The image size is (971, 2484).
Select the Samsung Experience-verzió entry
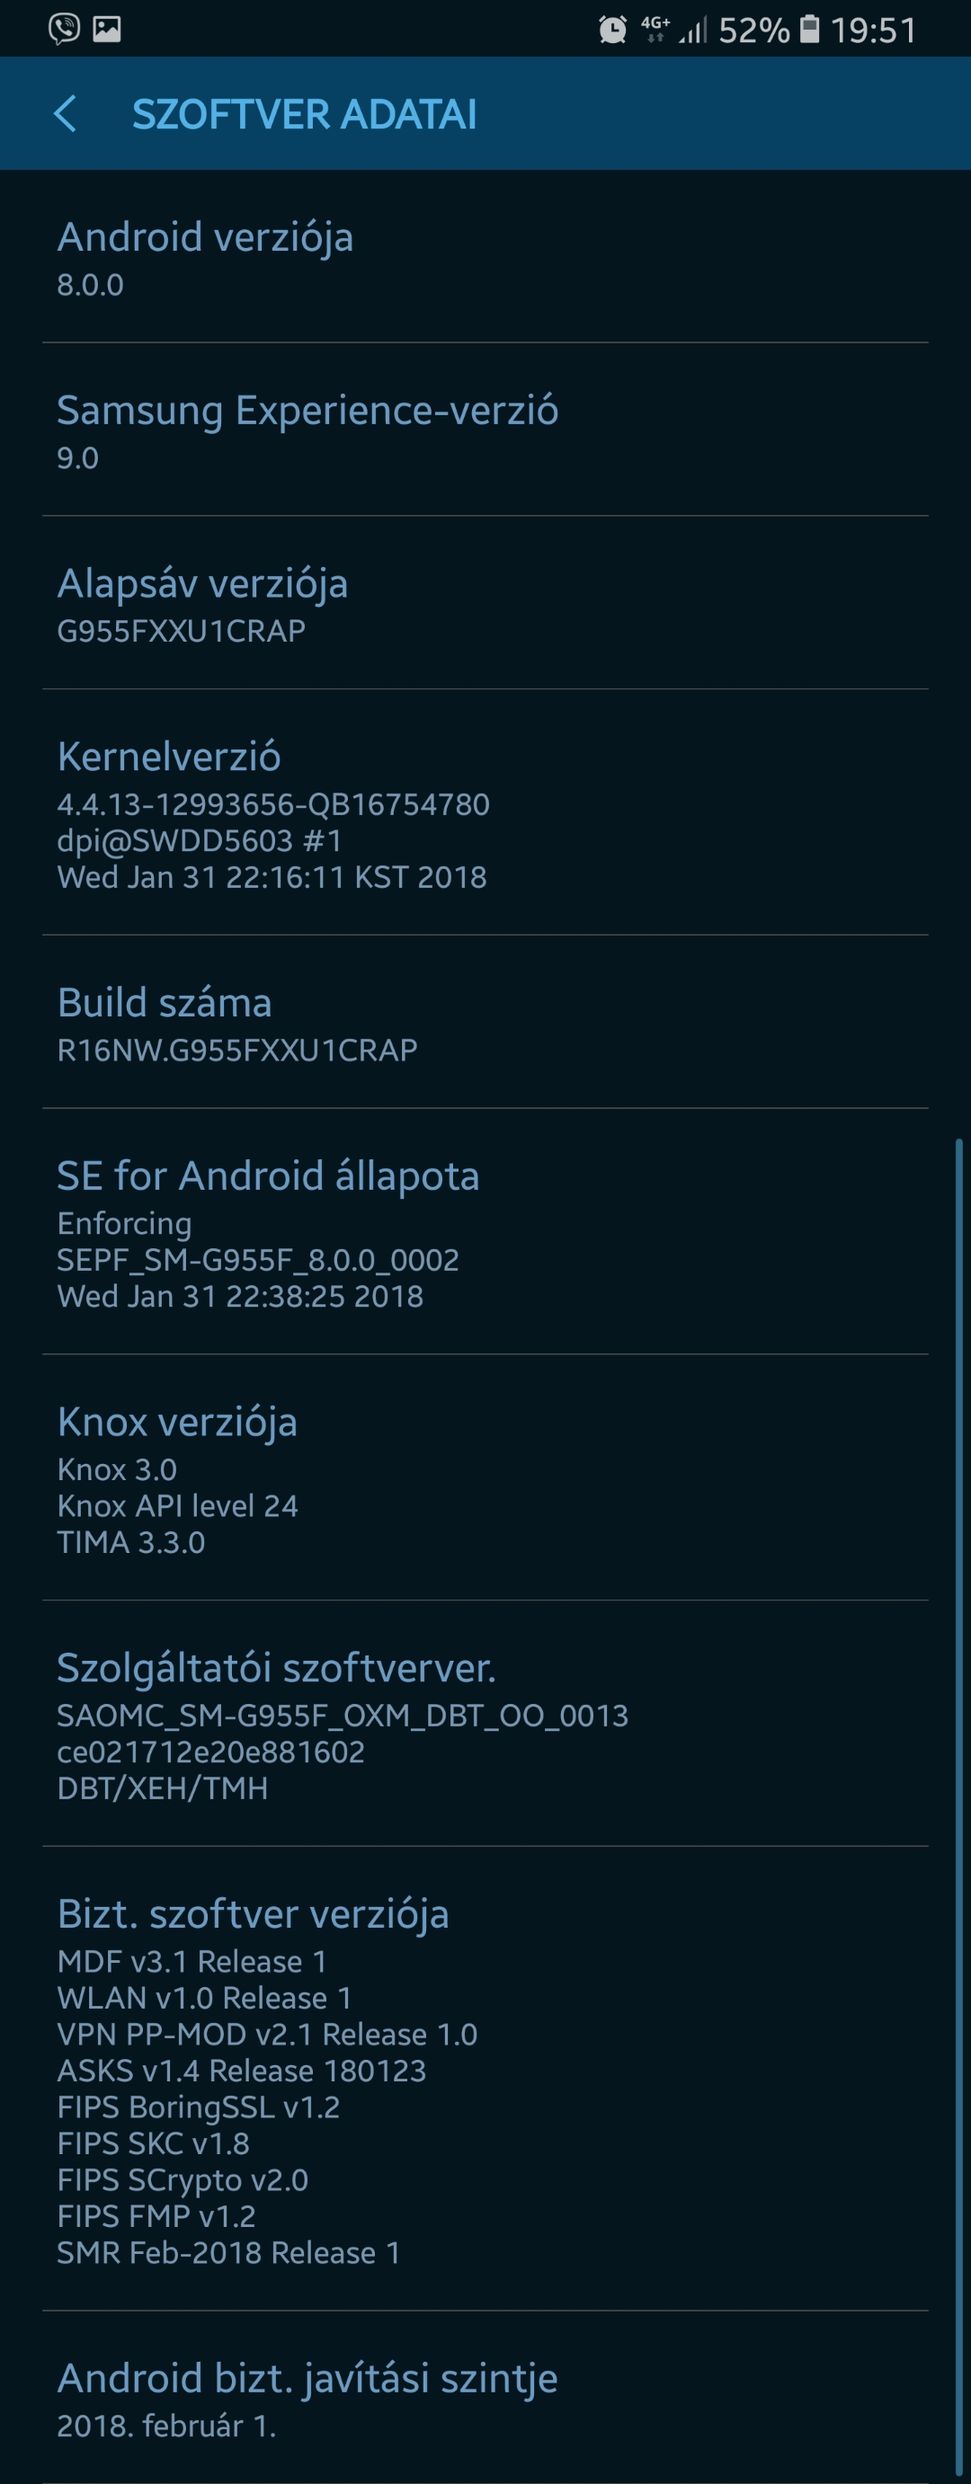tap(485, 430)
